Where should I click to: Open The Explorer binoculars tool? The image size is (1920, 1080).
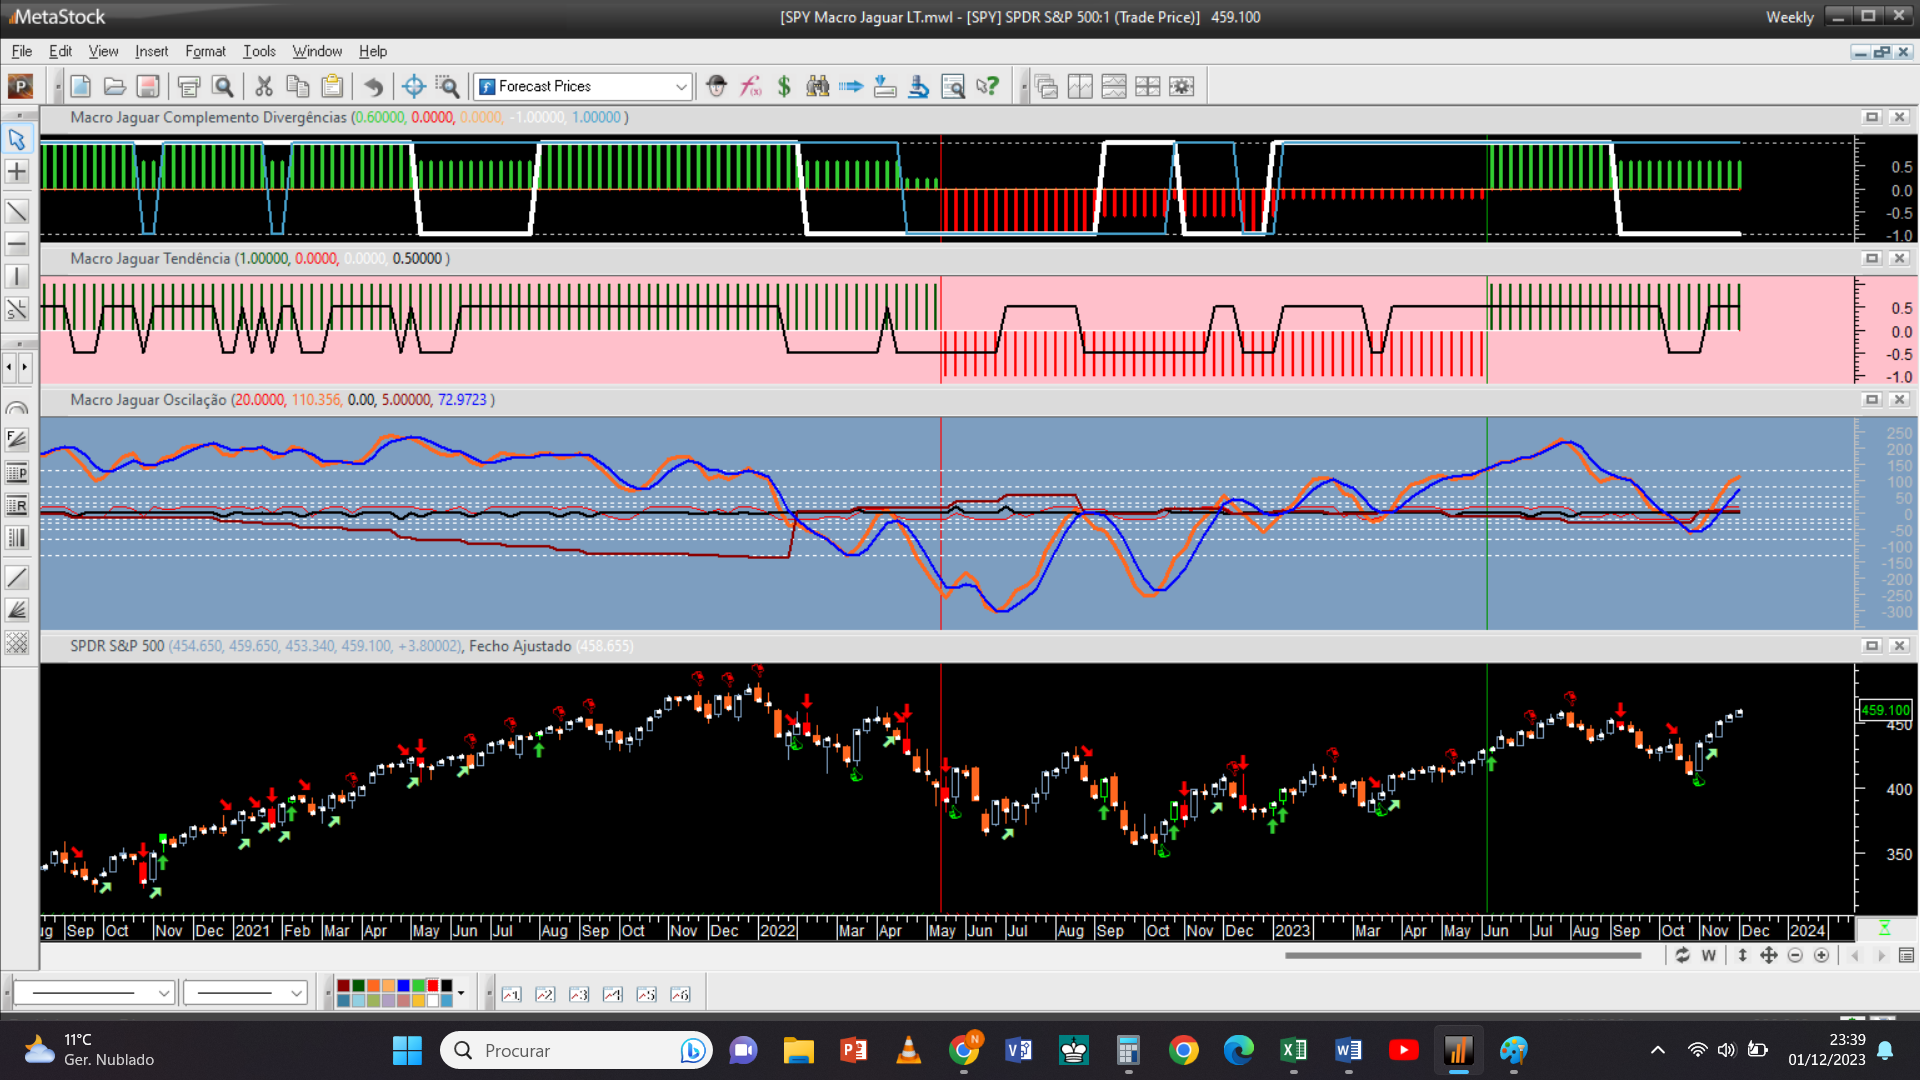(818, 87)
